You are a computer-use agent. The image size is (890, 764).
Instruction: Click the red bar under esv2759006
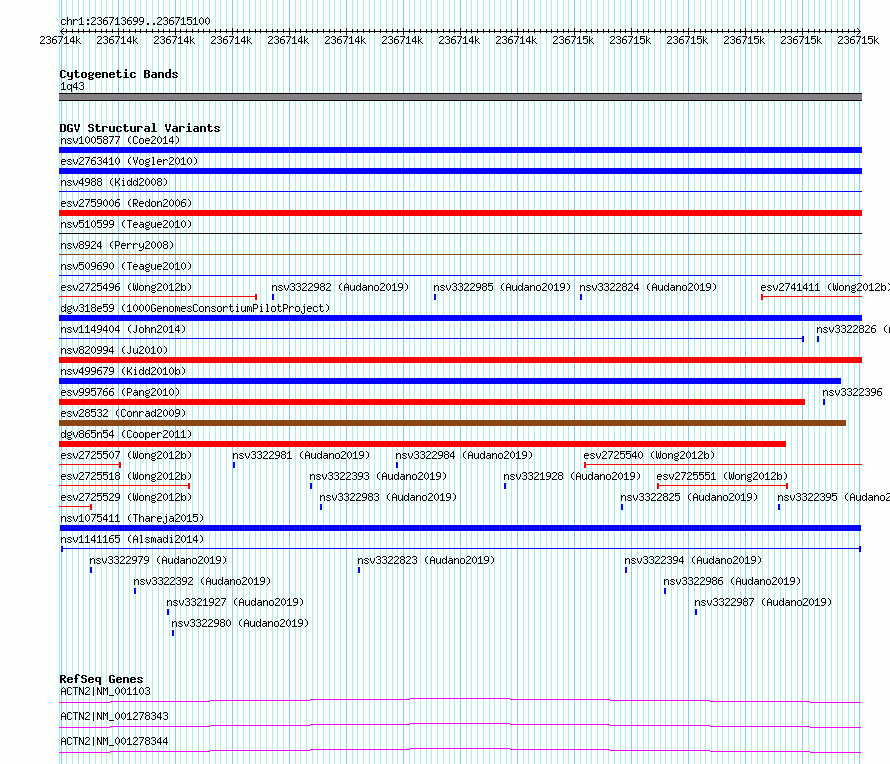pos(460,213)
